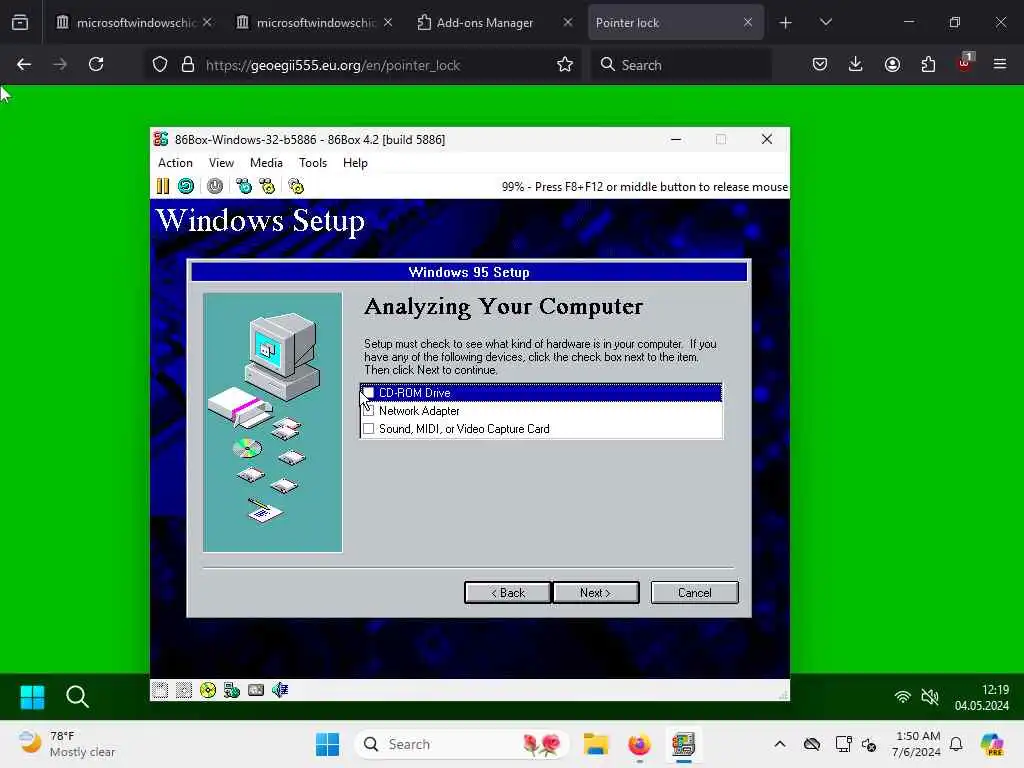Viewport: 1024px width, 768px height.
Task: Click the gray cartridge status bar icon
Action: pos(256,690)
